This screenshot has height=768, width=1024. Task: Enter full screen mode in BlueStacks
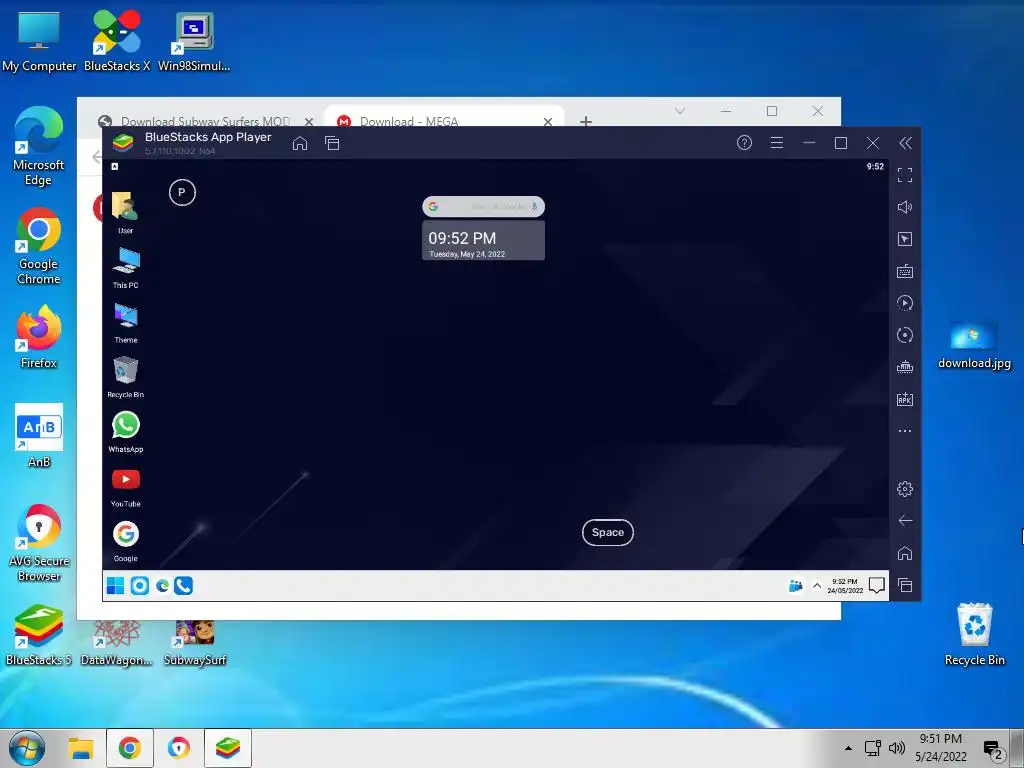pos(904,175)
